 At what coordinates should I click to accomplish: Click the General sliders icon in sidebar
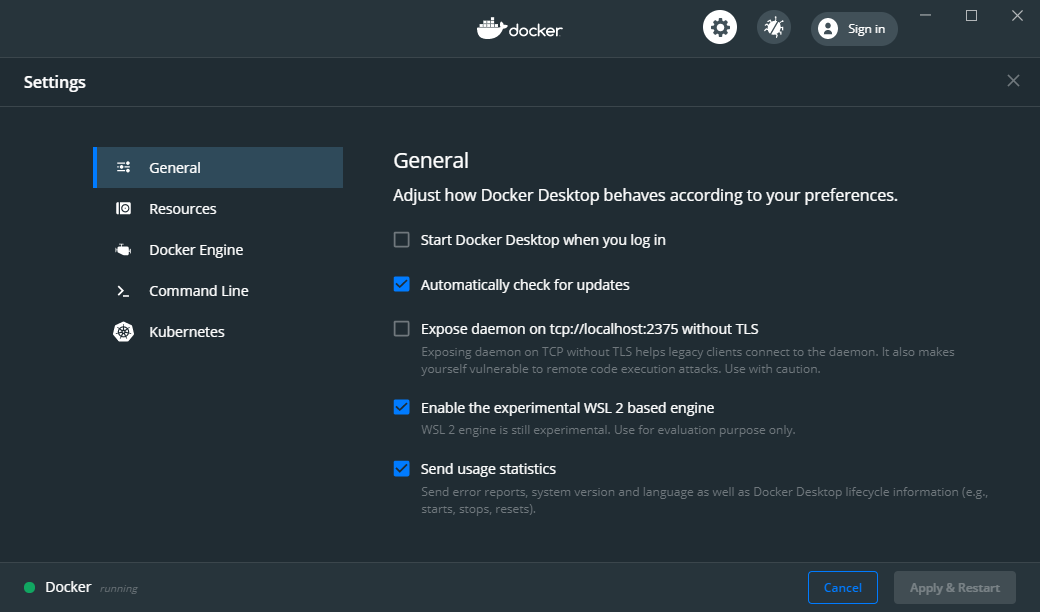click(x=124, y=167)
